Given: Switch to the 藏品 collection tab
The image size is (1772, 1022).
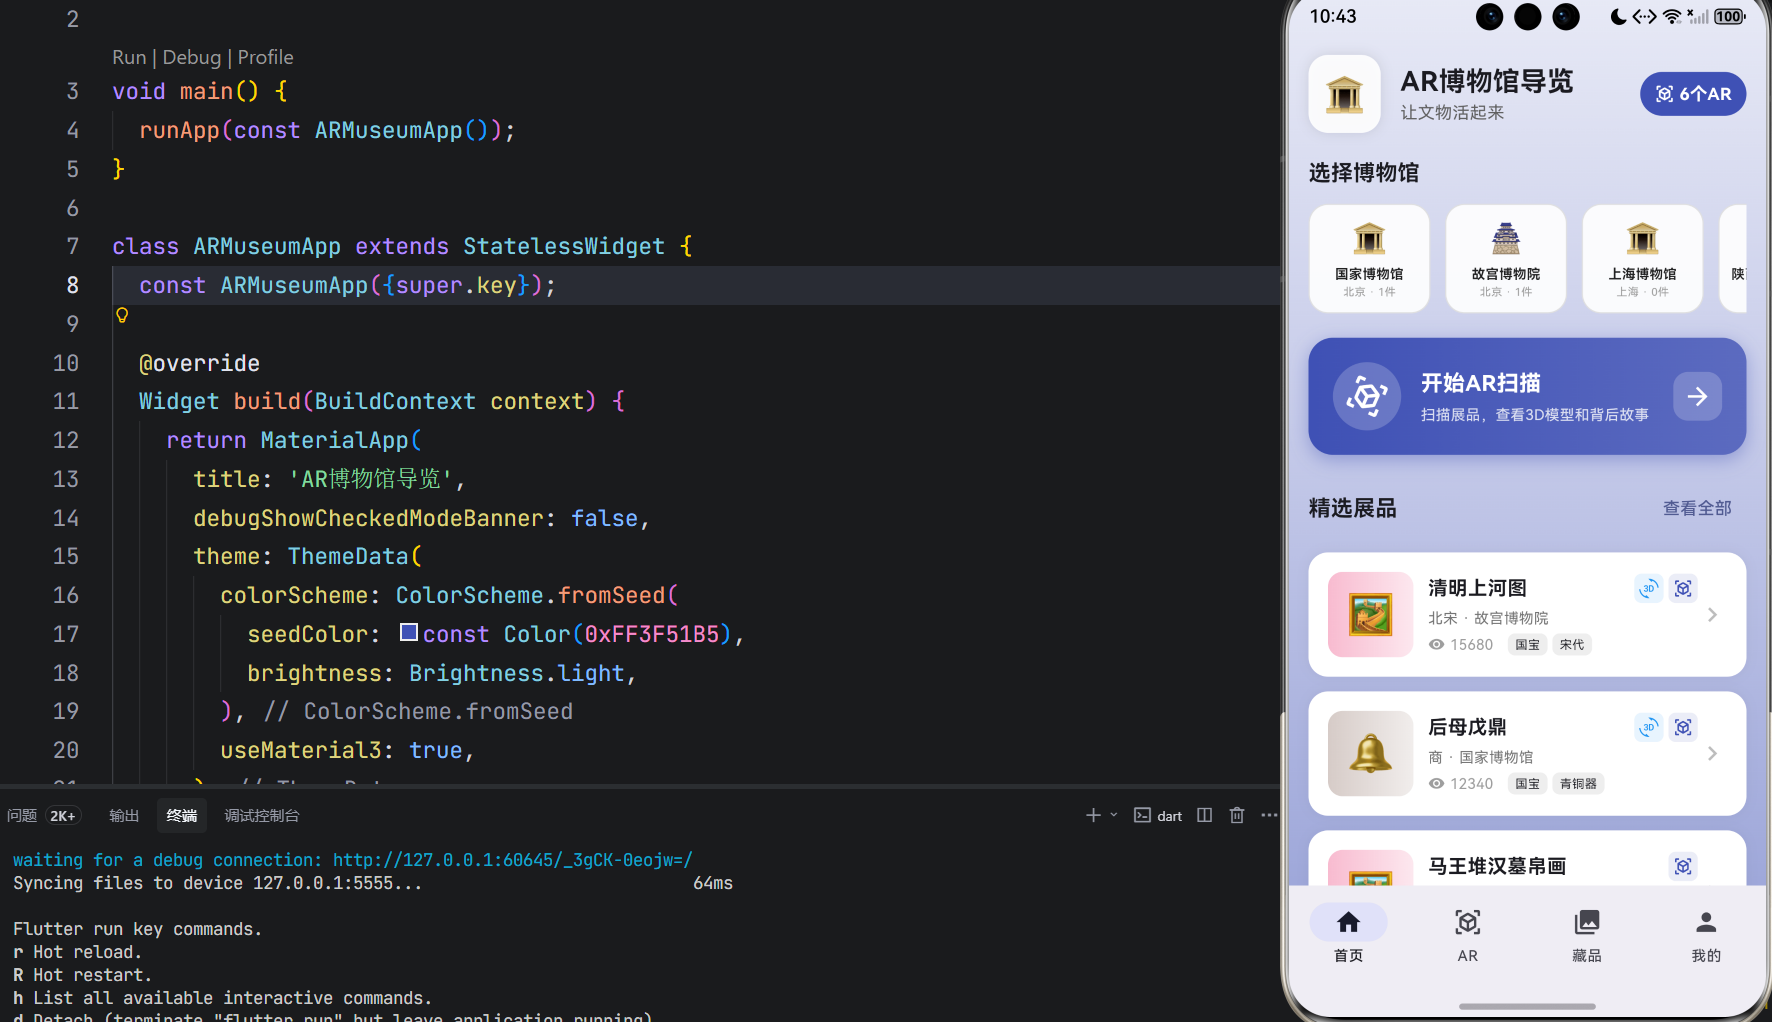Looking at the screenshot, I should 1587,934.
